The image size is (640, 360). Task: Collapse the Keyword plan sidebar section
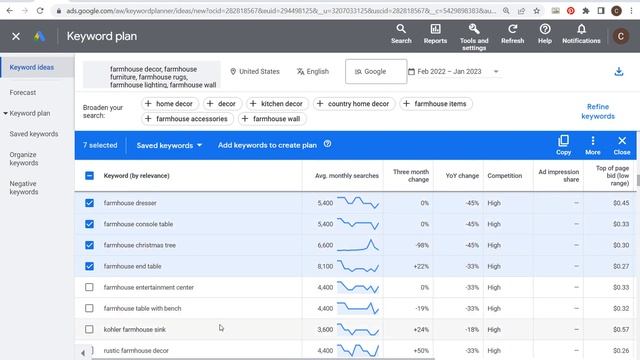(6, 113)
